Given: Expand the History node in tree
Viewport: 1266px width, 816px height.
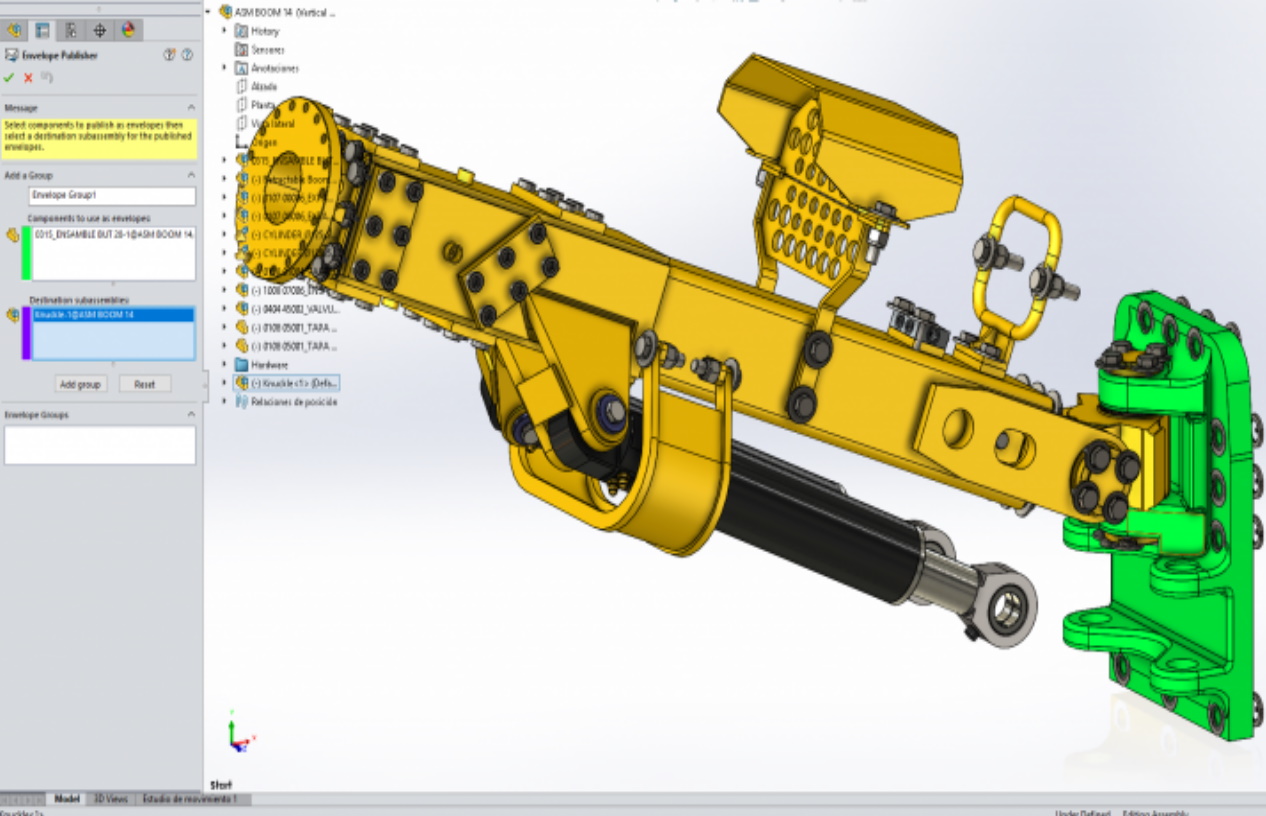Looking at the screenshot, I should (x=224, y=31).
